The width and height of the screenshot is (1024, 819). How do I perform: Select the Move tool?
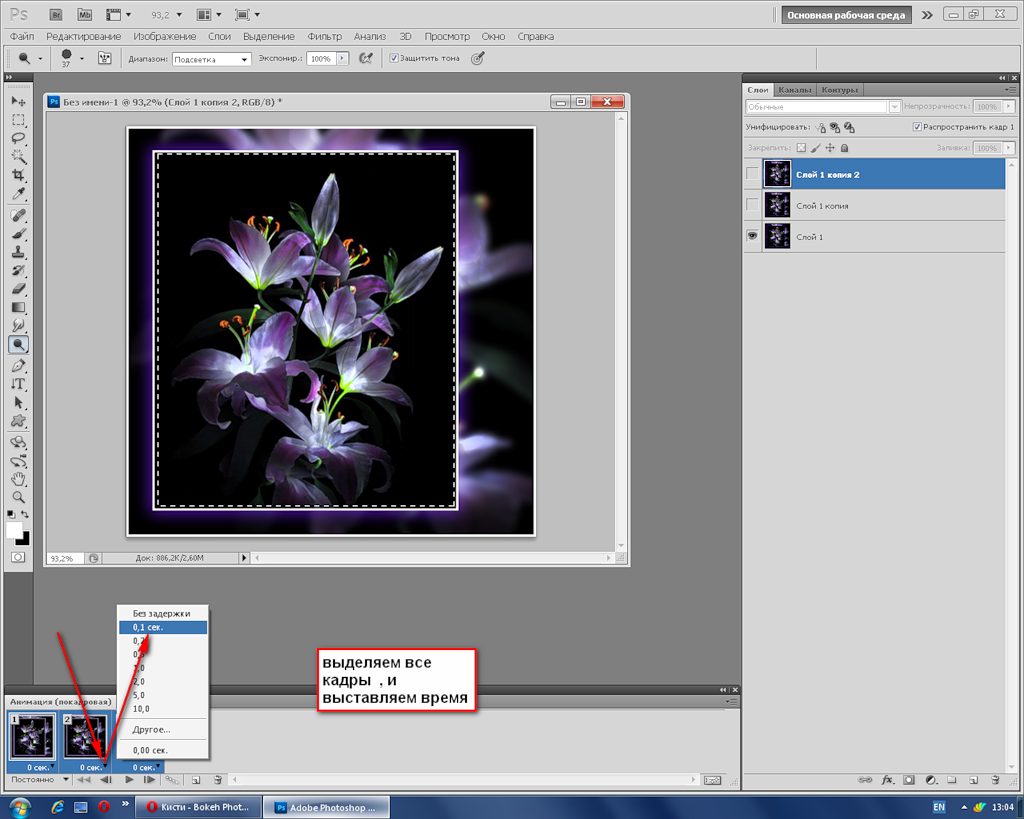coord(18,101)
